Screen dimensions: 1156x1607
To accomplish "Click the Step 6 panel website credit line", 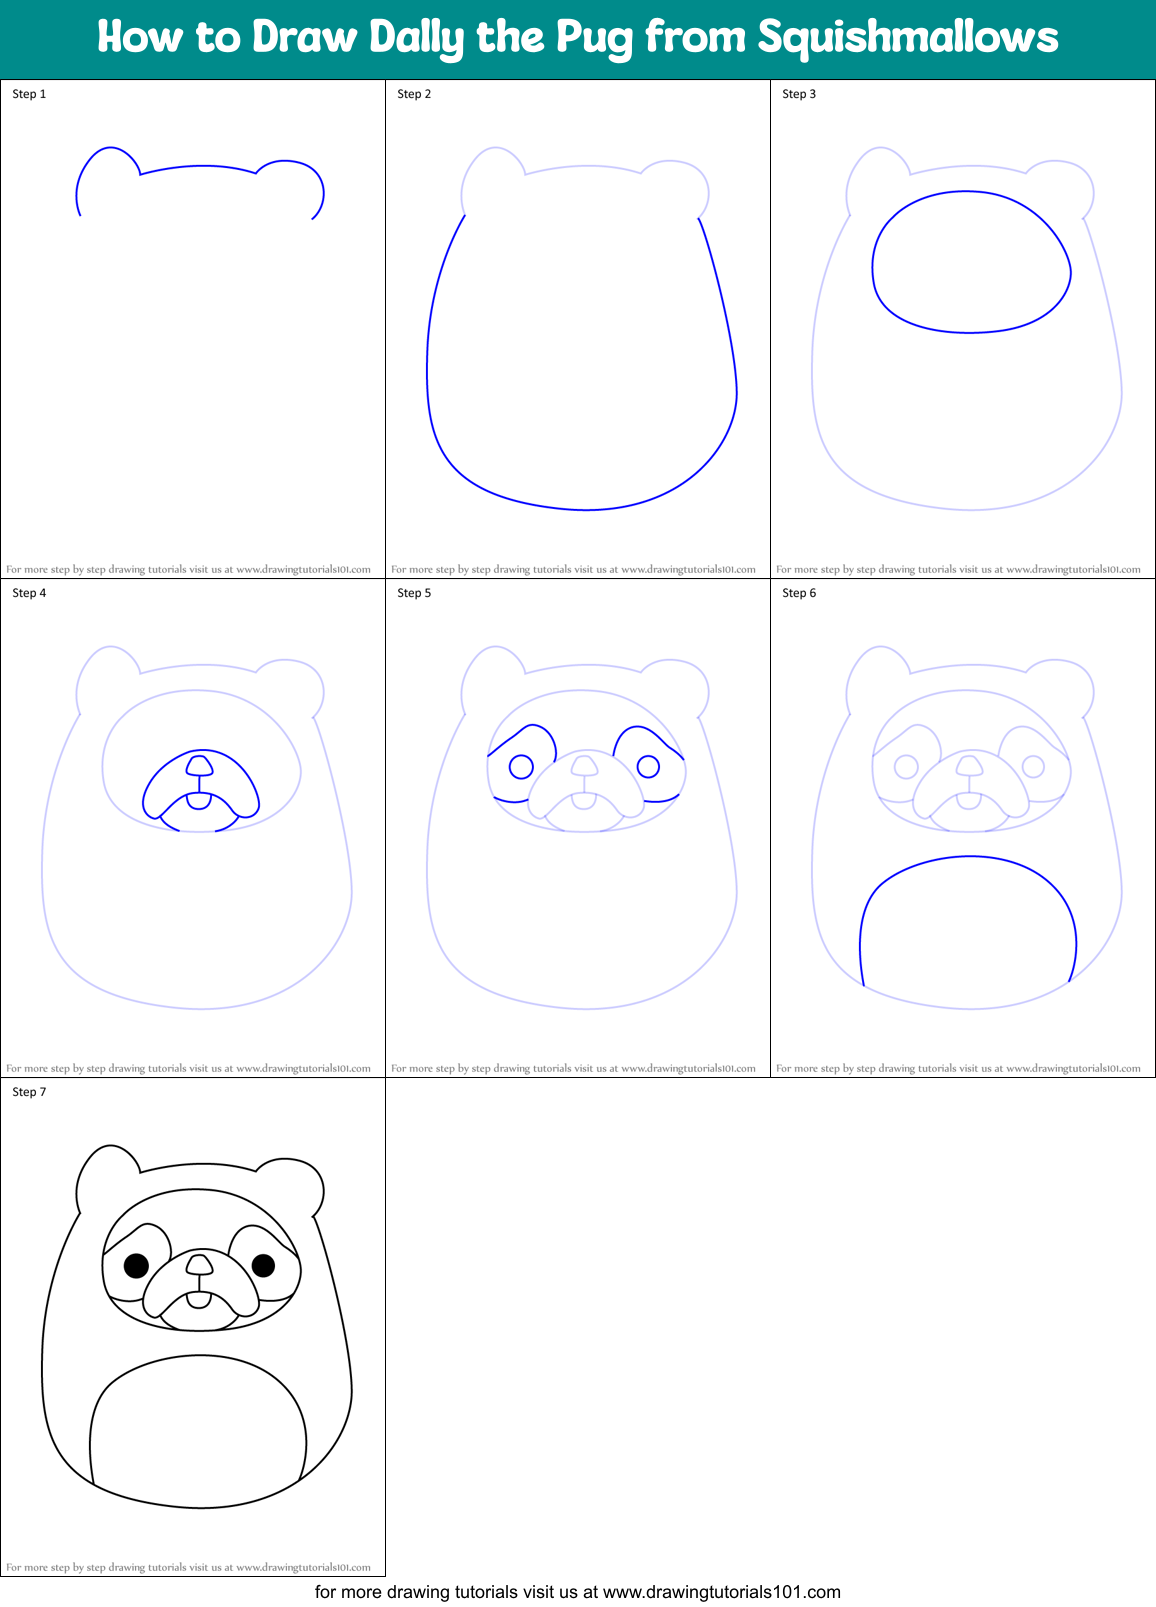I will (958, 1069).
